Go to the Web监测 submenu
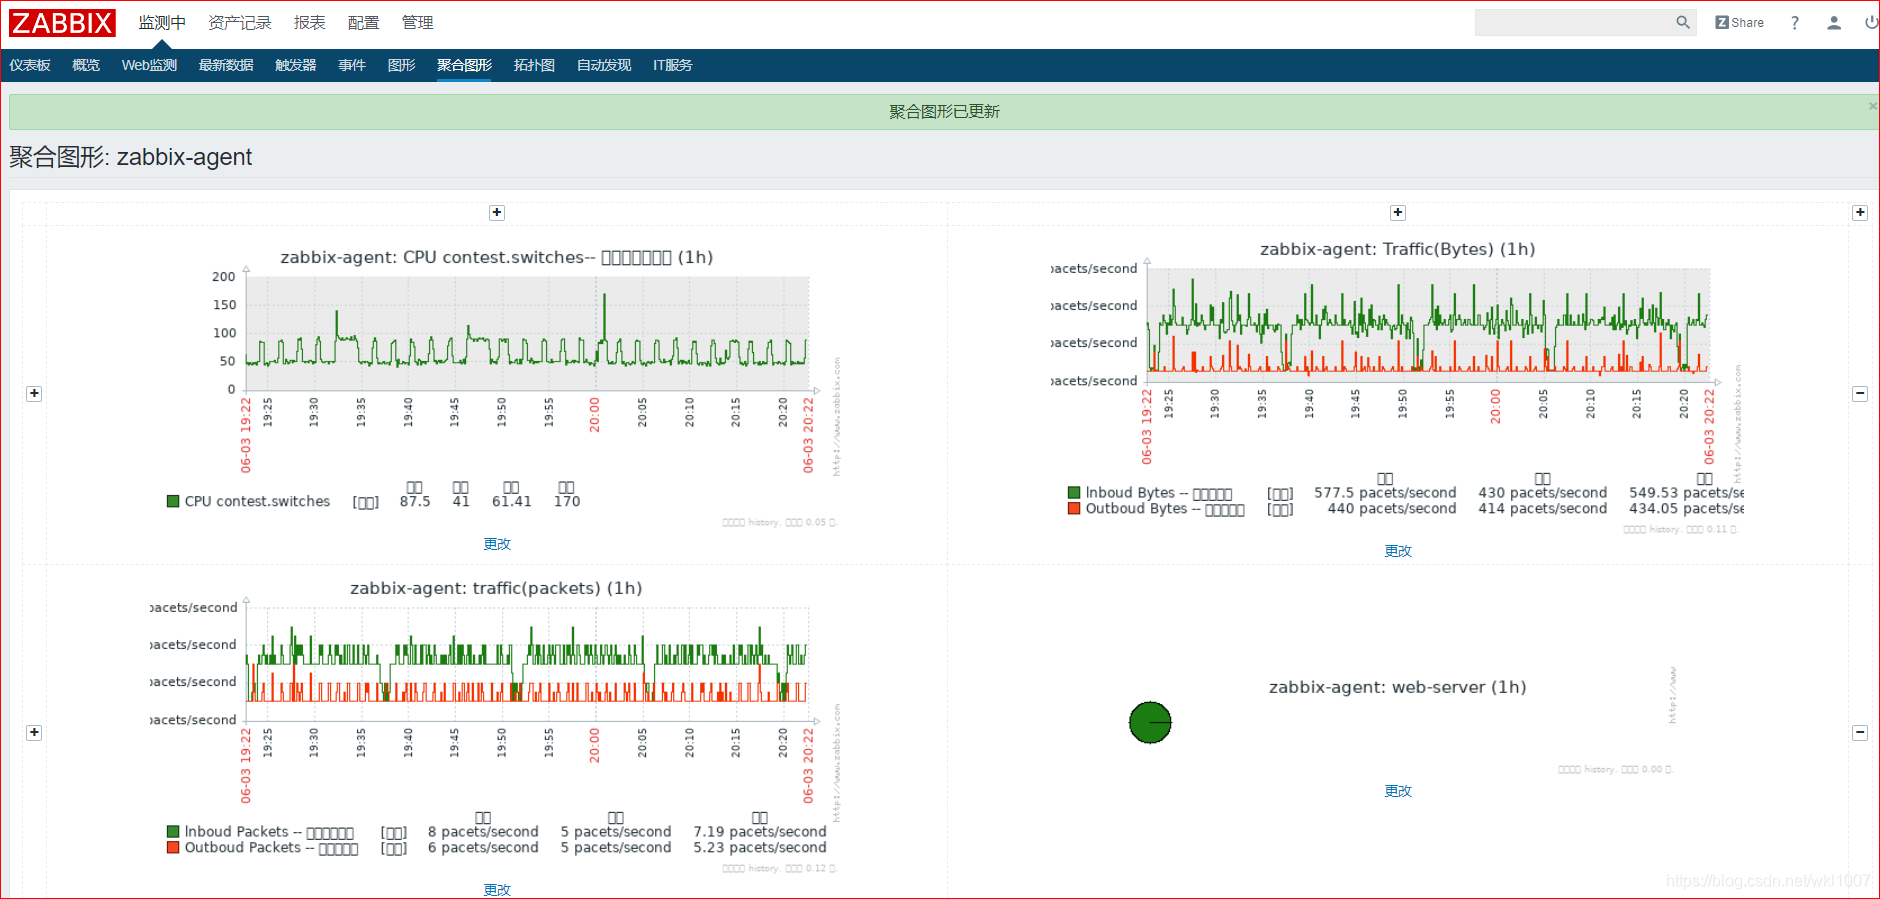 pos(149,65)
